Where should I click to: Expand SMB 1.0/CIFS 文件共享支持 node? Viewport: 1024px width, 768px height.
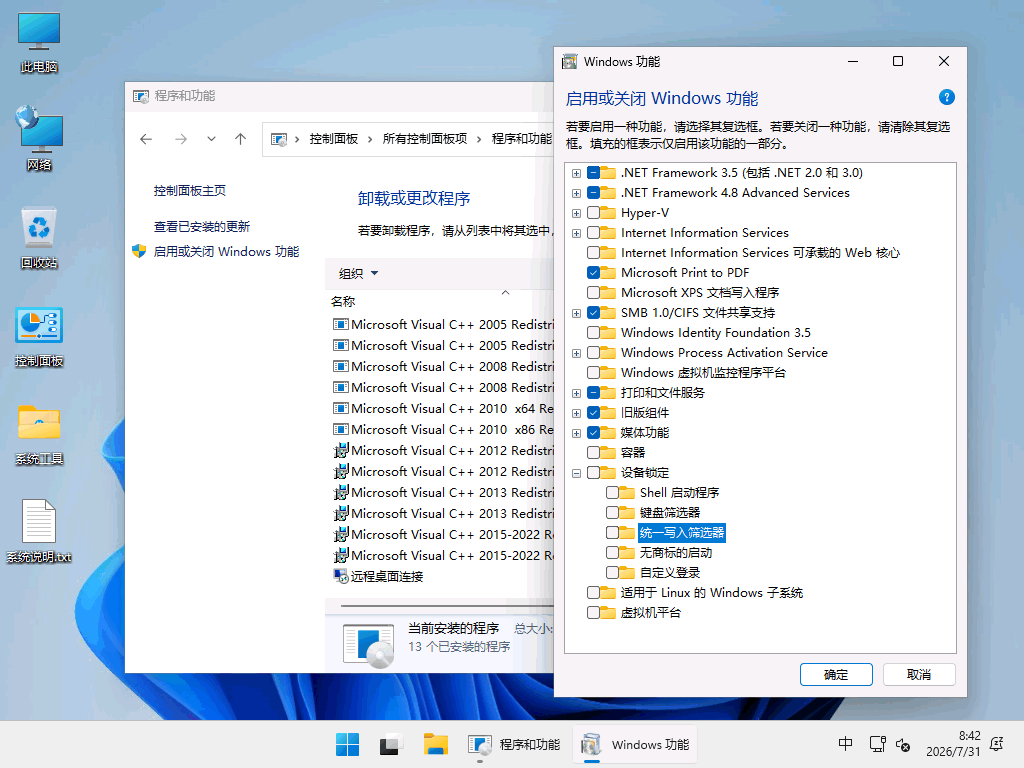pyautogui.click(x=576, y=313)
